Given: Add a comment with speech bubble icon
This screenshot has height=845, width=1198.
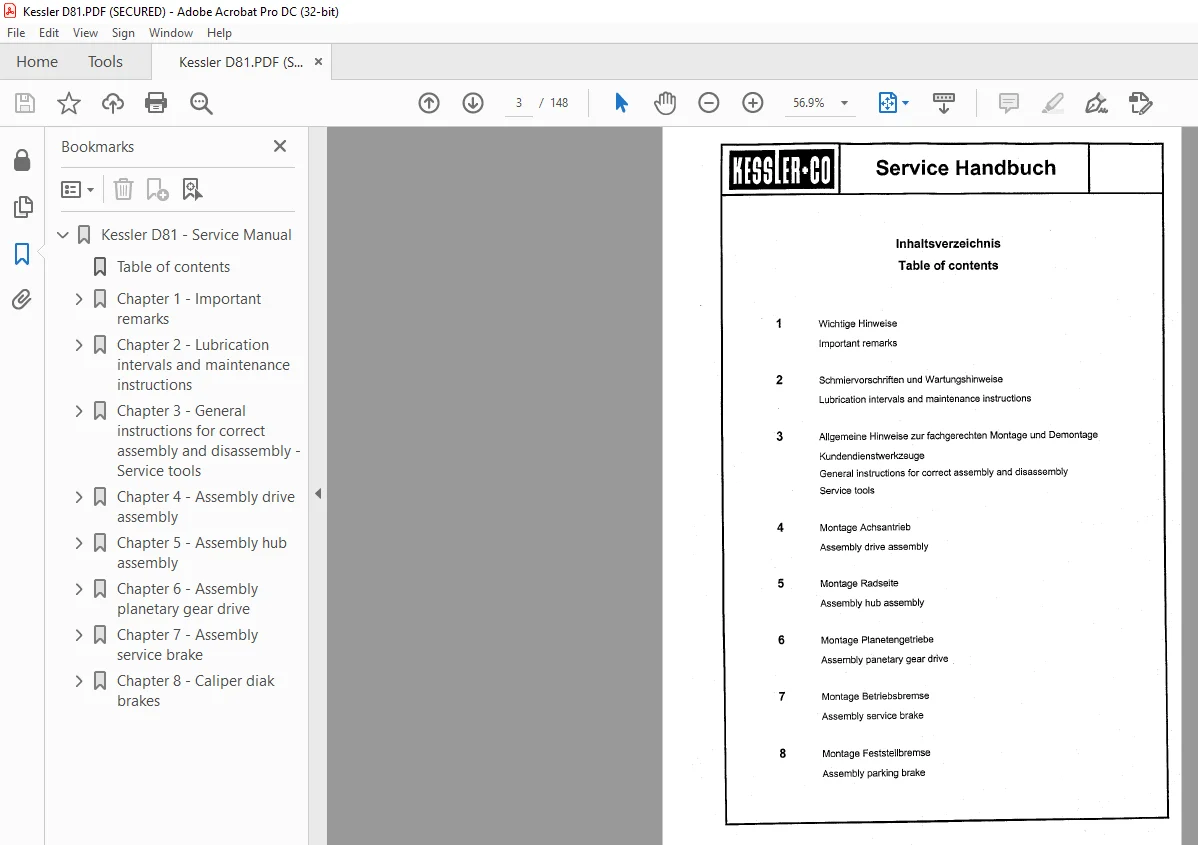Looking at the screenshot, I should [x=1009, y=103].
